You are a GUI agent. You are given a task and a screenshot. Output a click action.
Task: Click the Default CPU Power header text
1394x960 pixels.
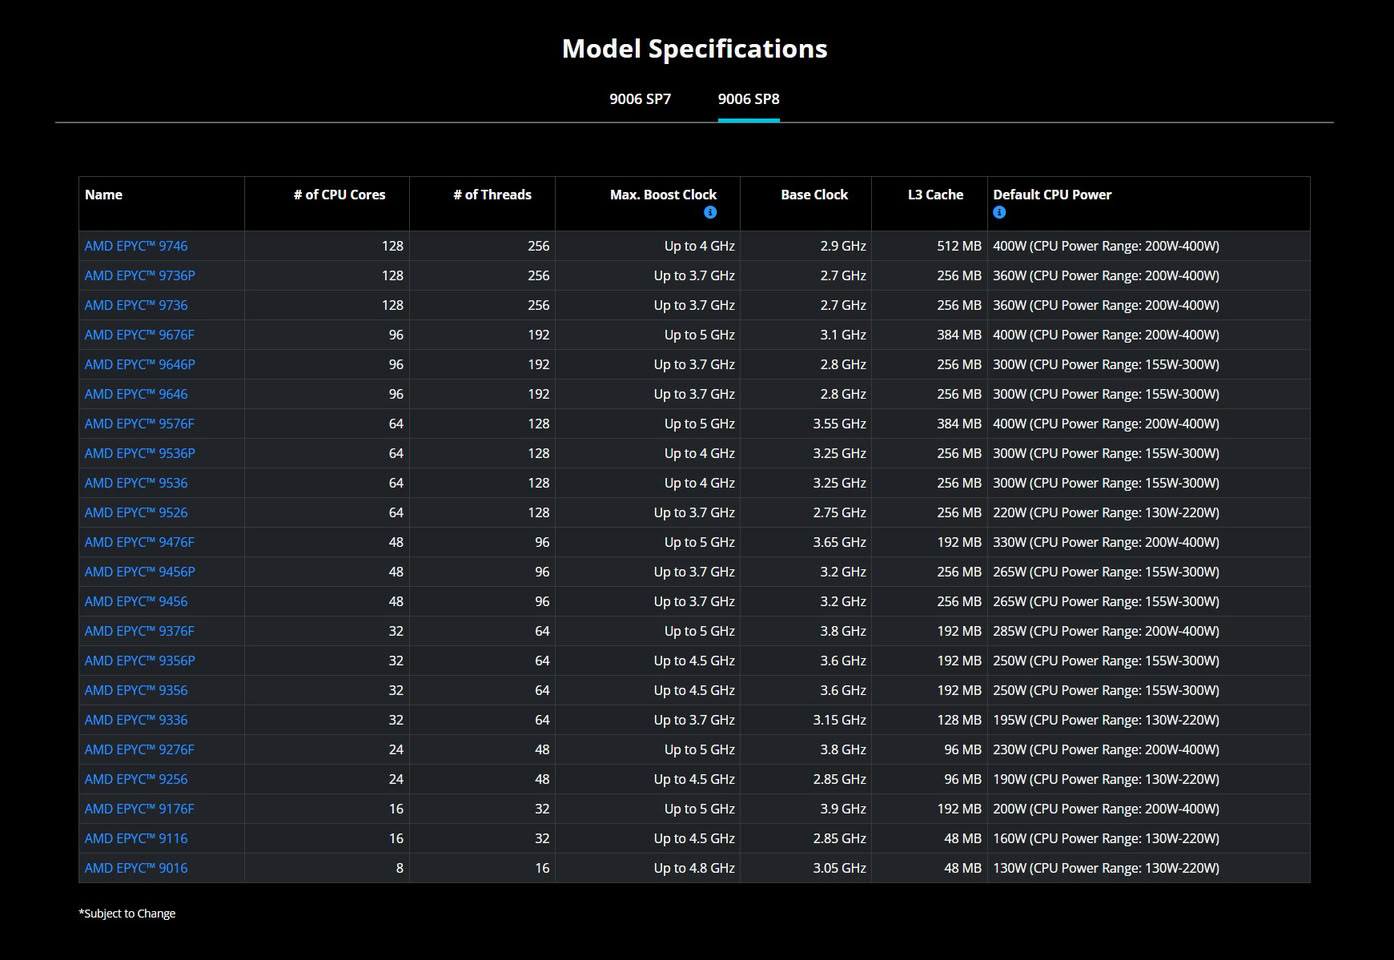click(1052, 195)
